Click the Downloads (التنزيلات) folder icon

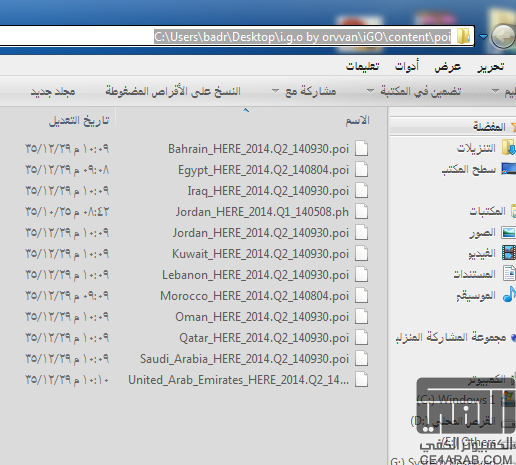(509, 147)
